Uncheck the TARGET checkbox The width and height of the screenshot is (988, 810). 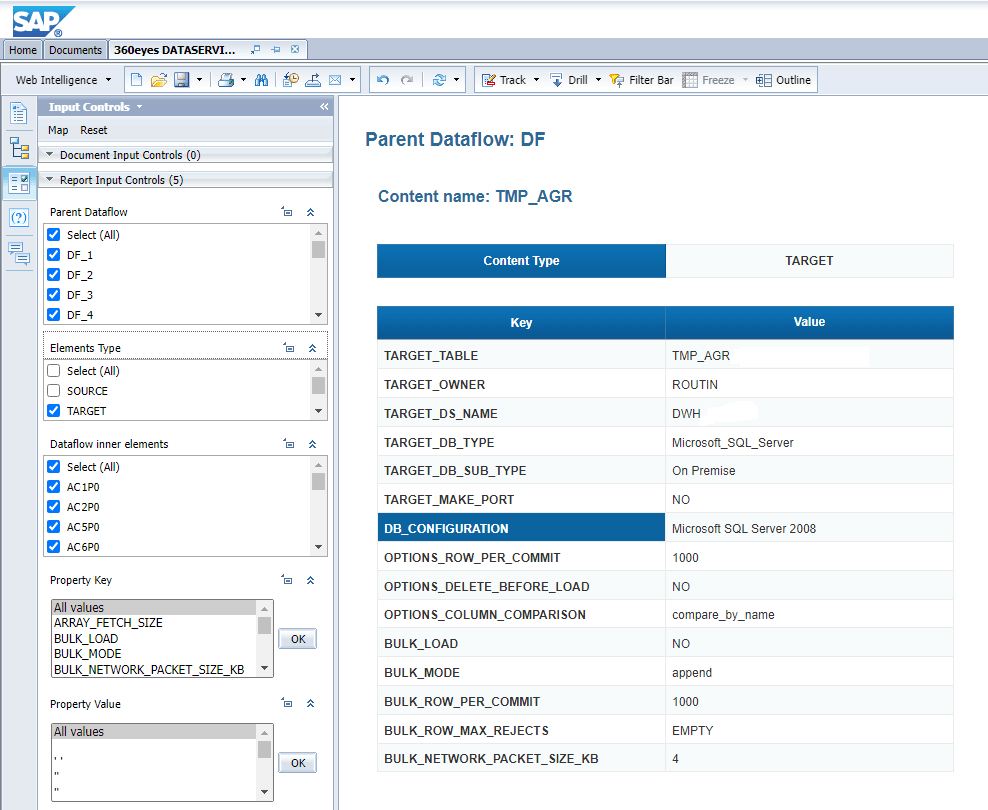coord(54,411)
